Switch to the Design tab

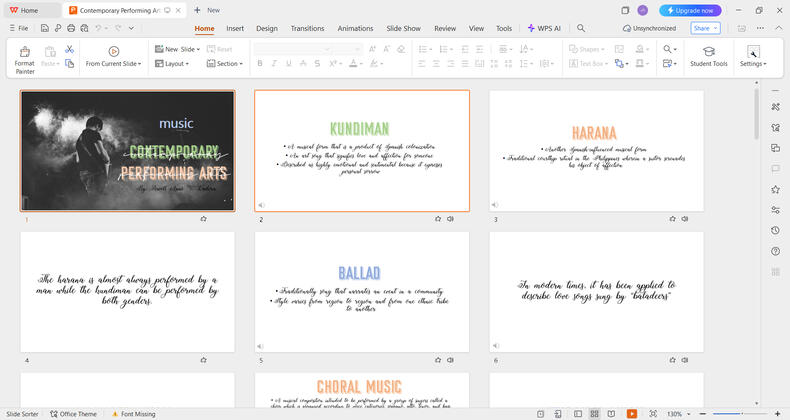tap(267, 28)
